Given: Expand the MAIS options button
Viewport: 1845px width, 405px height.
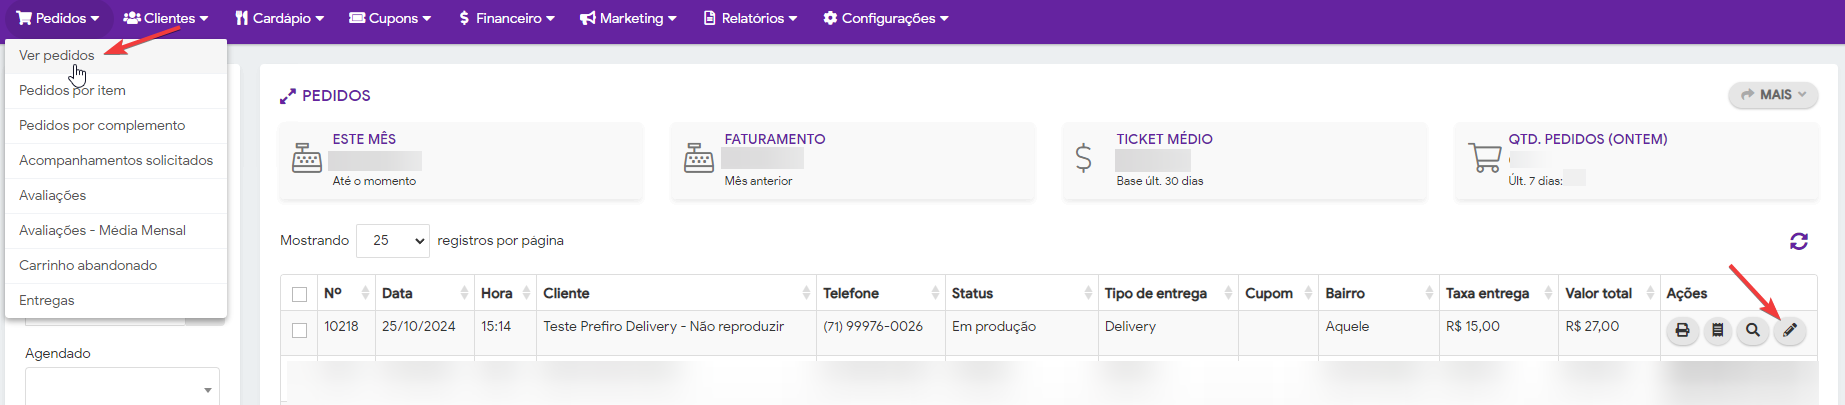Looking at the screenshot, I should [1773, 95].
